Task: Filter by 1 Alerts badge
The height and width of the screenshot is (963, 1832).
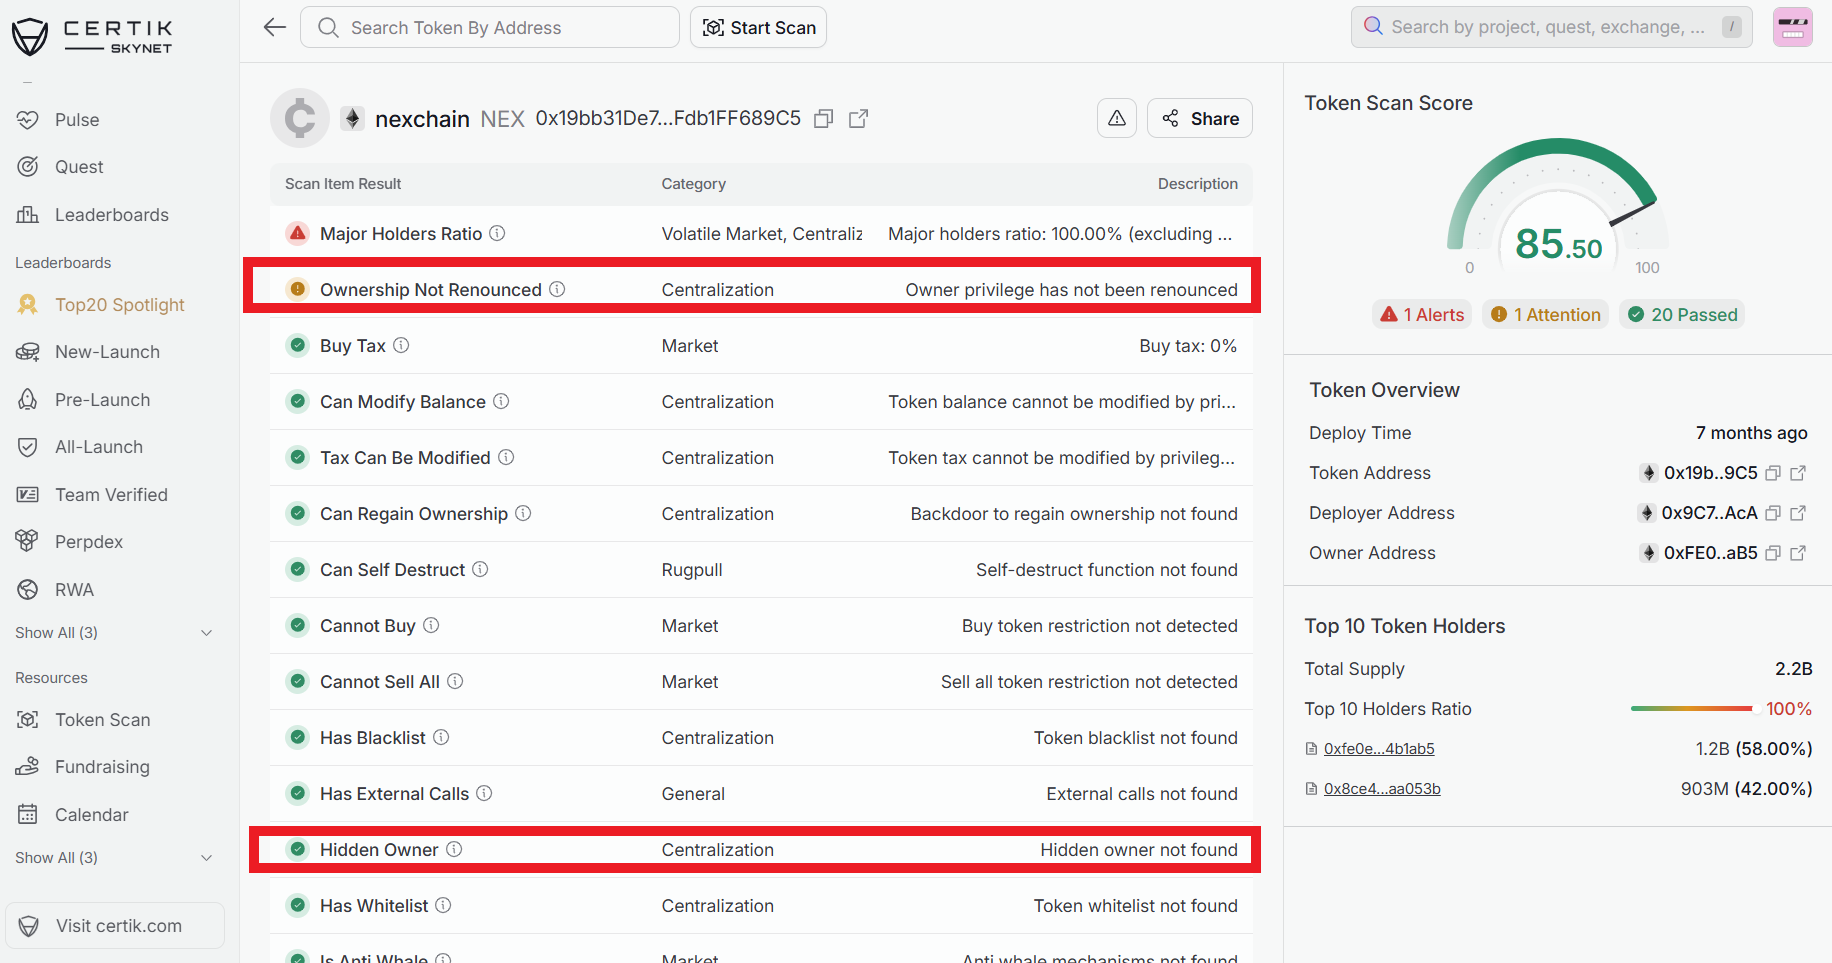Action: (x=1422, y=315)
